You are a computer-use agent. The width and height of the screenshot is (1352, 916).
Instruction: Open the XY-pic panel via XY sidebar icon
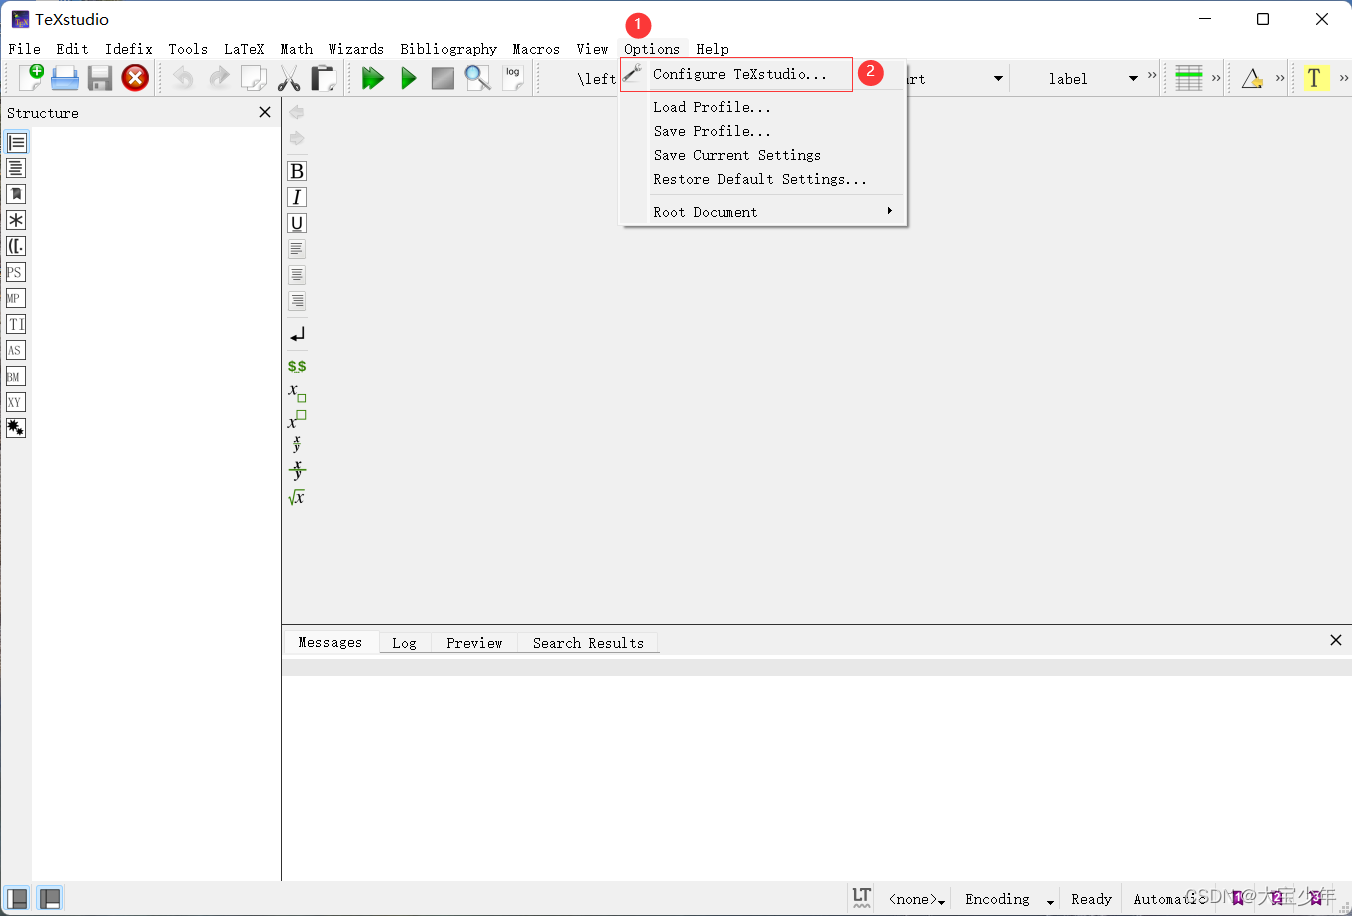coord(15,402)
